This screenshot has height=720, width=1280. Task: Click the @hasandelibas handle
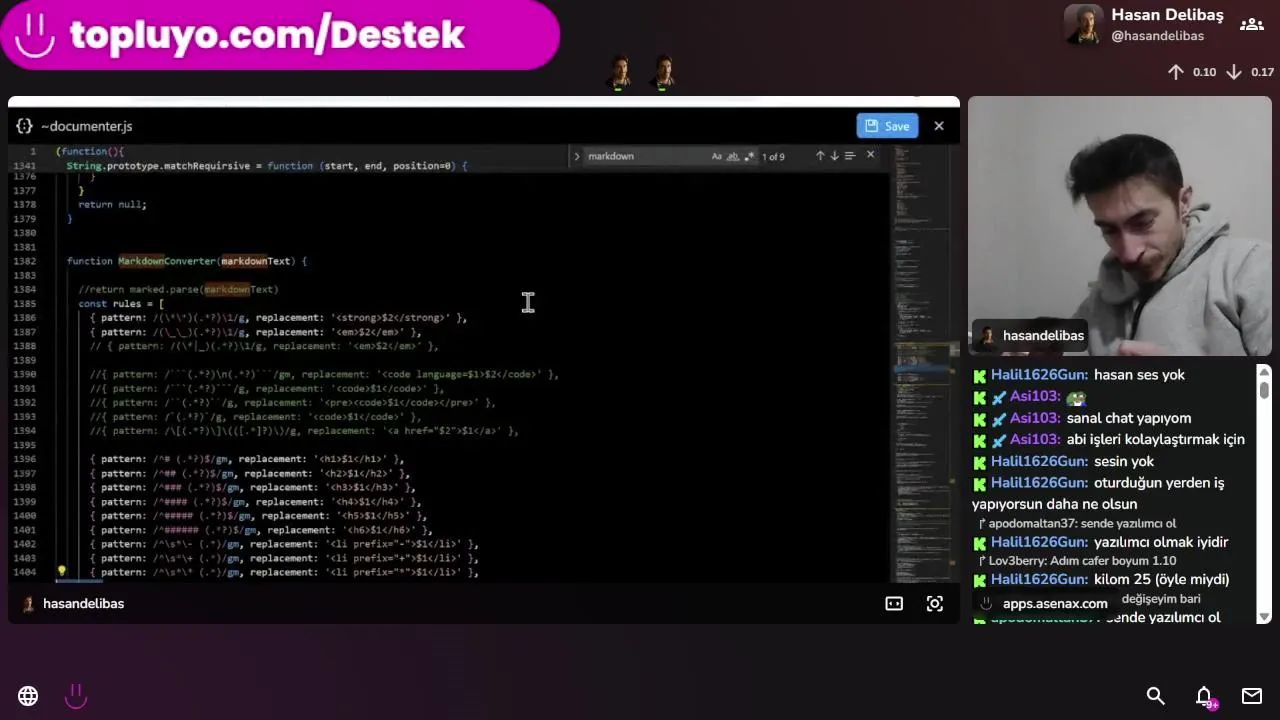click(1157, 36)
